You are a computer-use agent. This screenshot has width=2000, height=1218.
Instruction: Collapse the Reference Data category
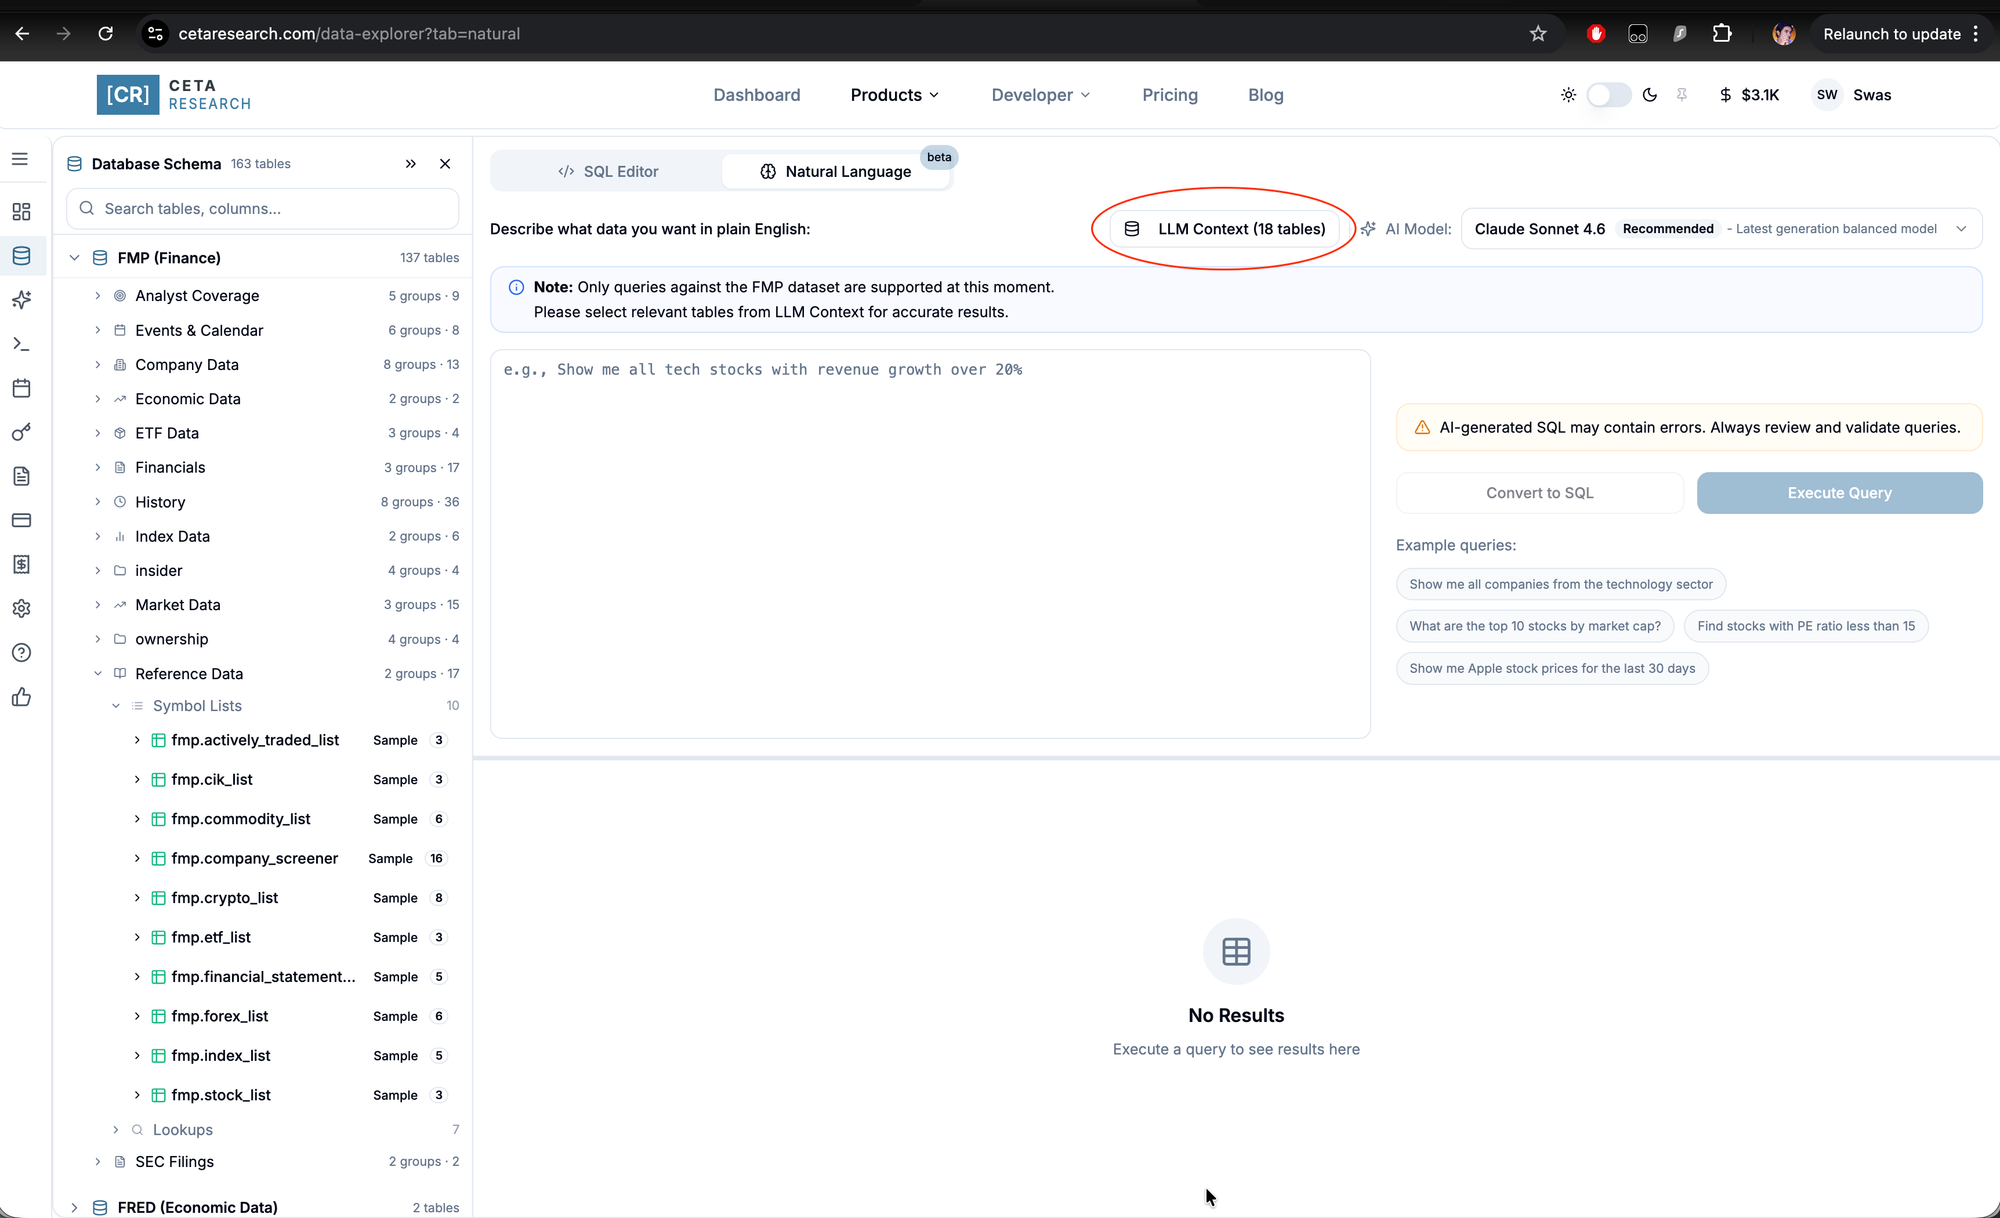(97, 674)
